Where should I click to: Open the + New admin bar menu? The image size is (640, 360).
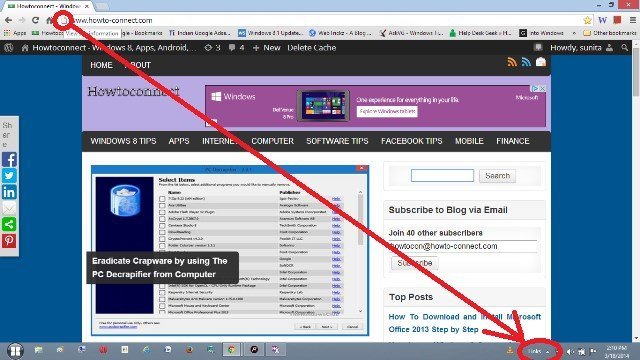click(x=266, y=48)
